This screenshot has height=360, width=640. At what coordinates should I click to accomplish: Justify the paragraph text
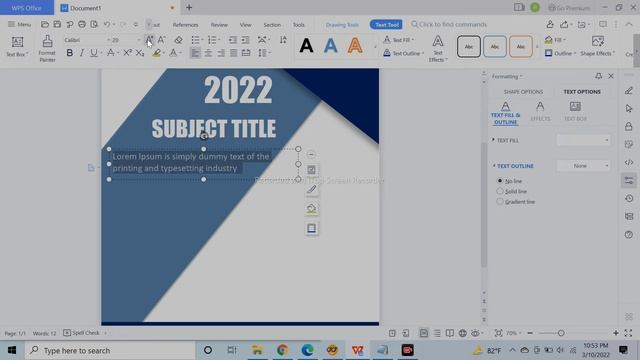(233, 53)
